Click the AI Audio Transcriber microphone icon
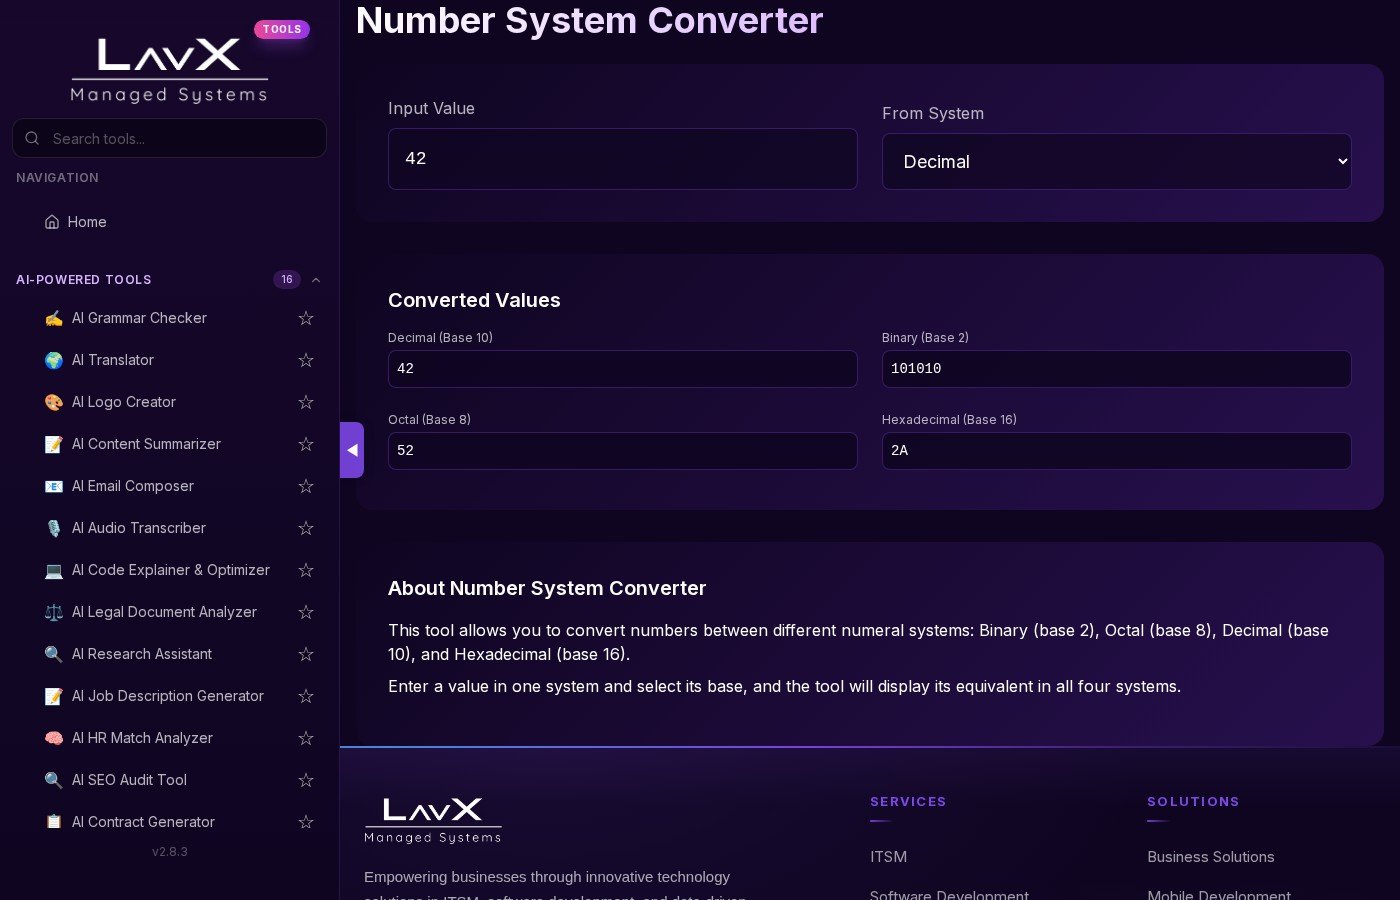 54,528
